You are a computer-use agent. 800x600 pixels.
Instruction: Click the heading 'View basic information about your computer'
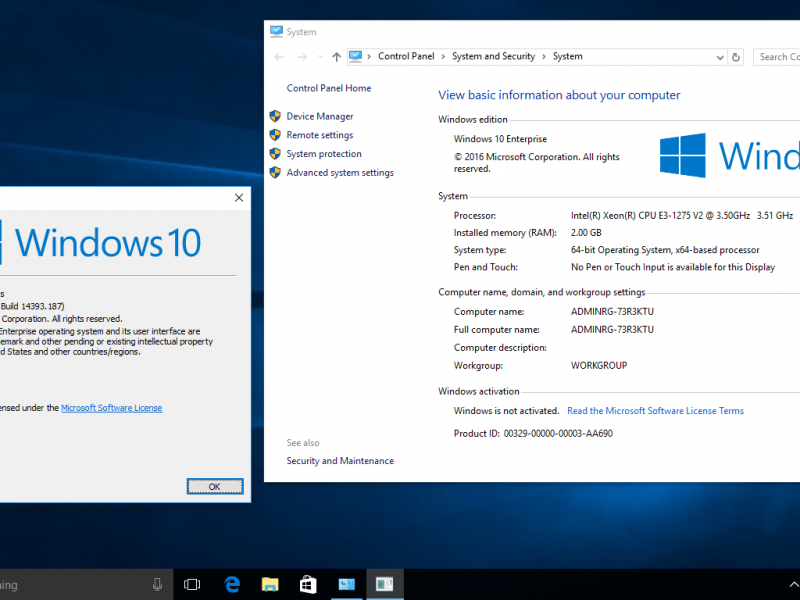tap(559, 95)
